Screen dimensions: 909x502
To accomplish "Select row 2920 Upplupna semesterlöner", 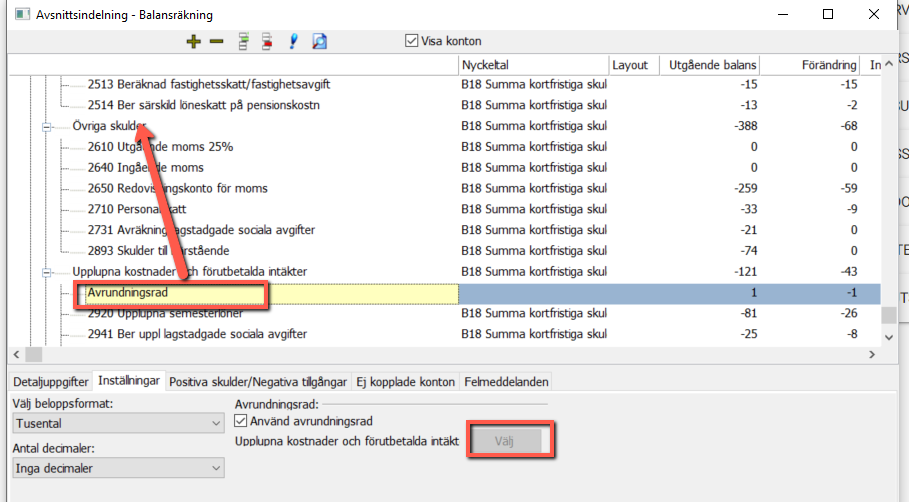I will click(x=165, y=314).
